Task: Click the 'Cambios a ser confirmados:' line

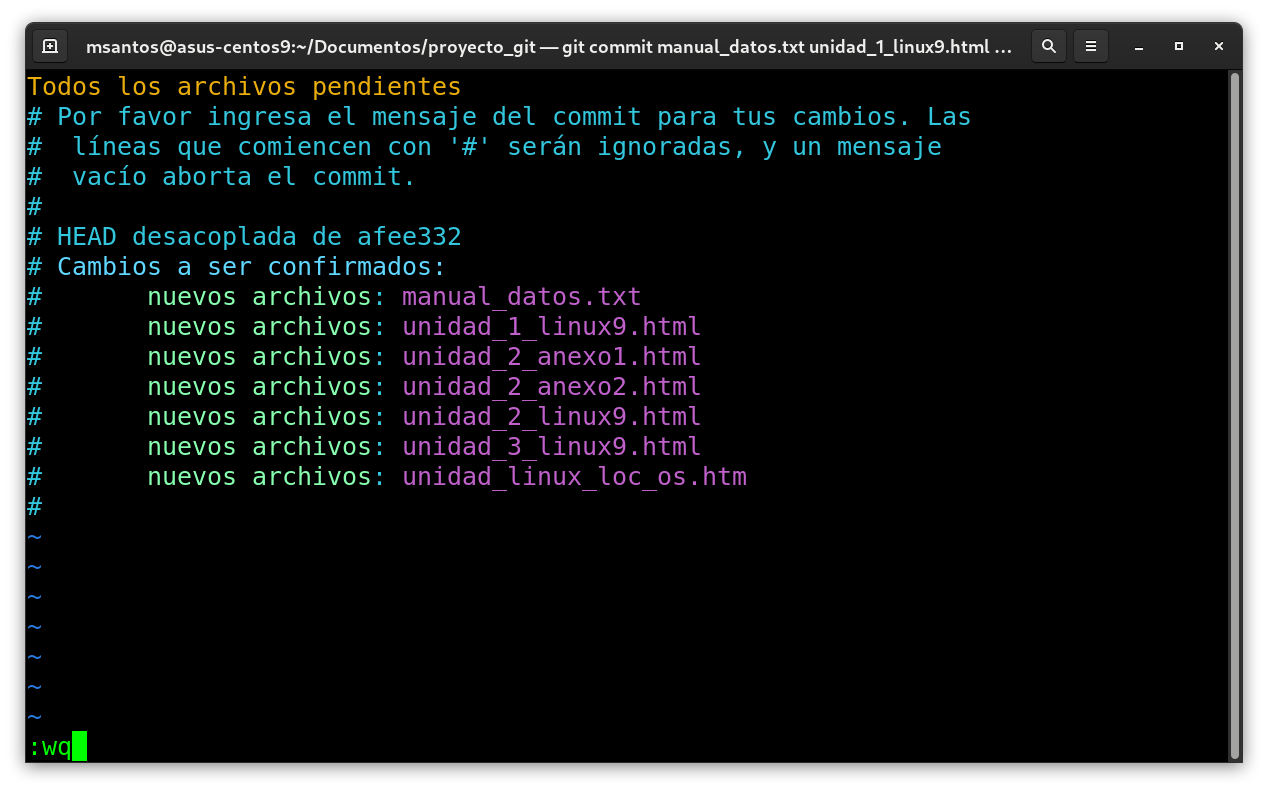Action: (250, 267)
